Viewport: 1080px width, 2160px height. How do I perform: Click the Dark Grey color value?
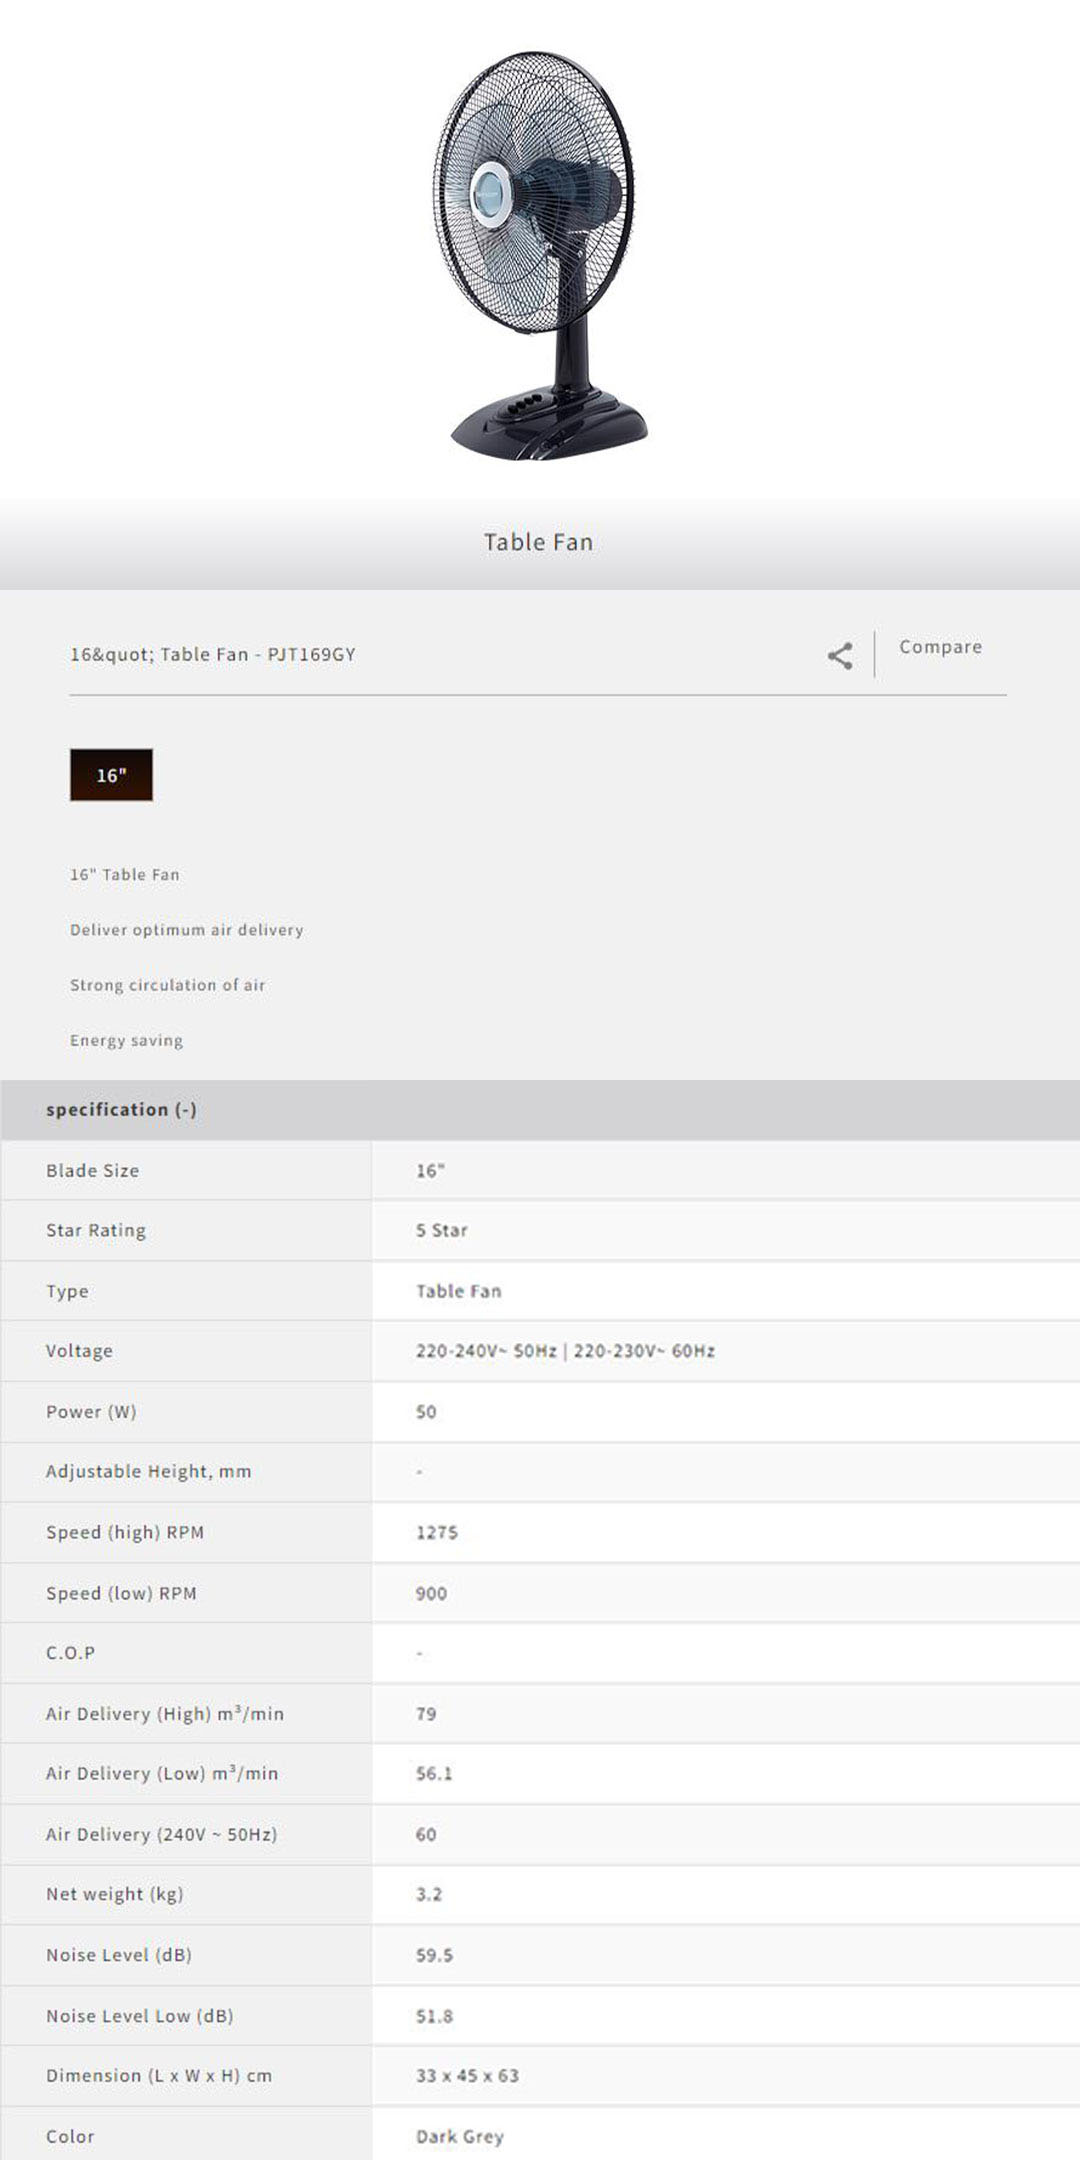coord(460,2136)
